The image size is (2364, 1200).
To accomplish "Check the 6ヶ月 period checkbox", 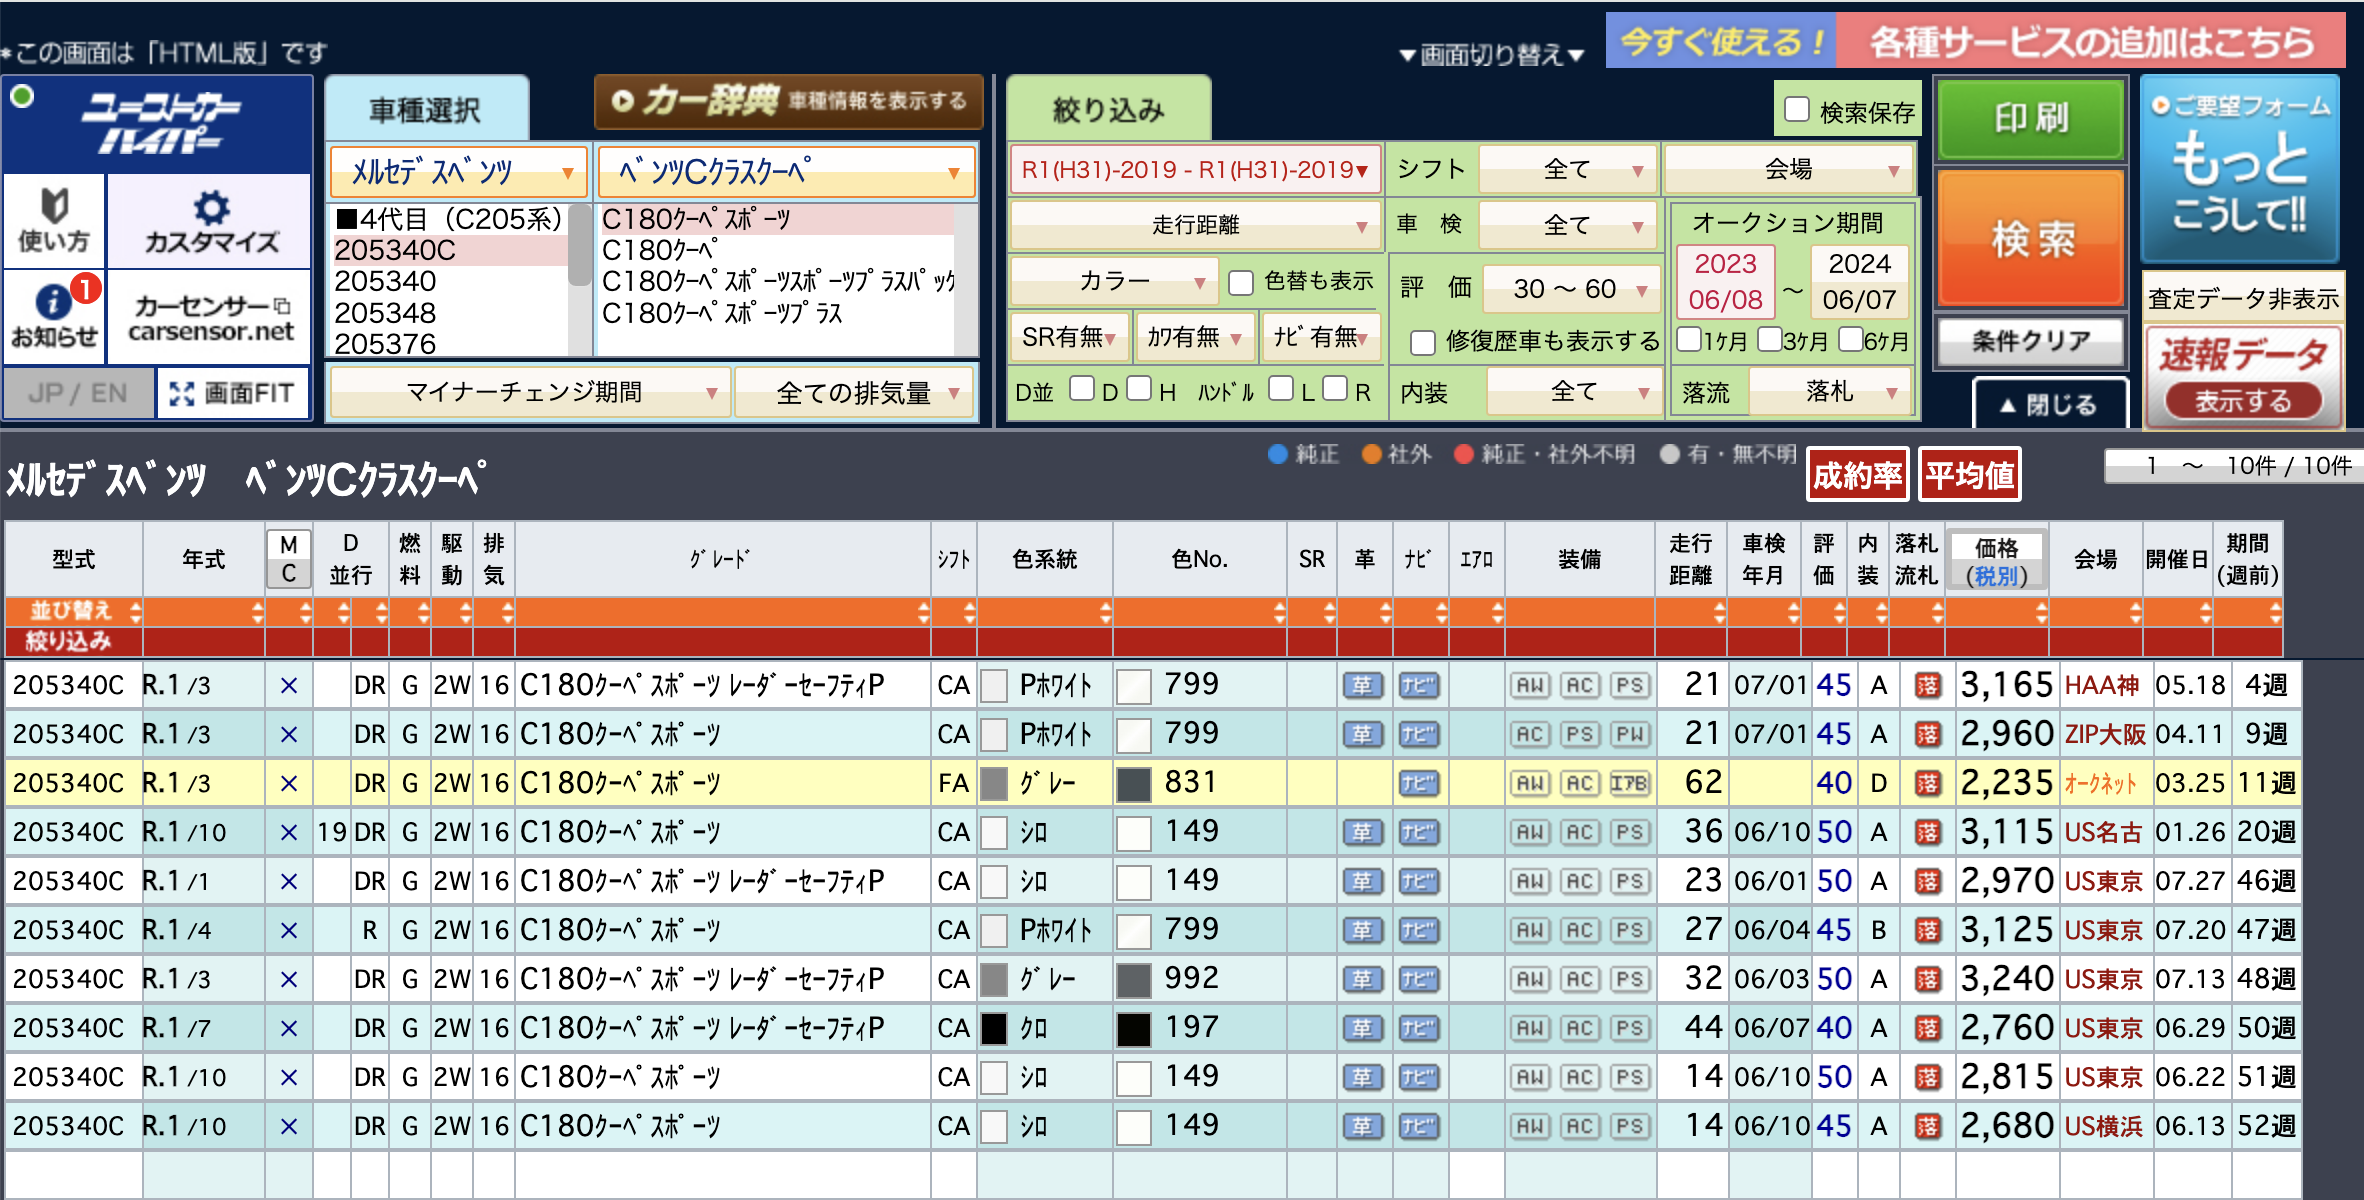I will tap(1850, 339).
